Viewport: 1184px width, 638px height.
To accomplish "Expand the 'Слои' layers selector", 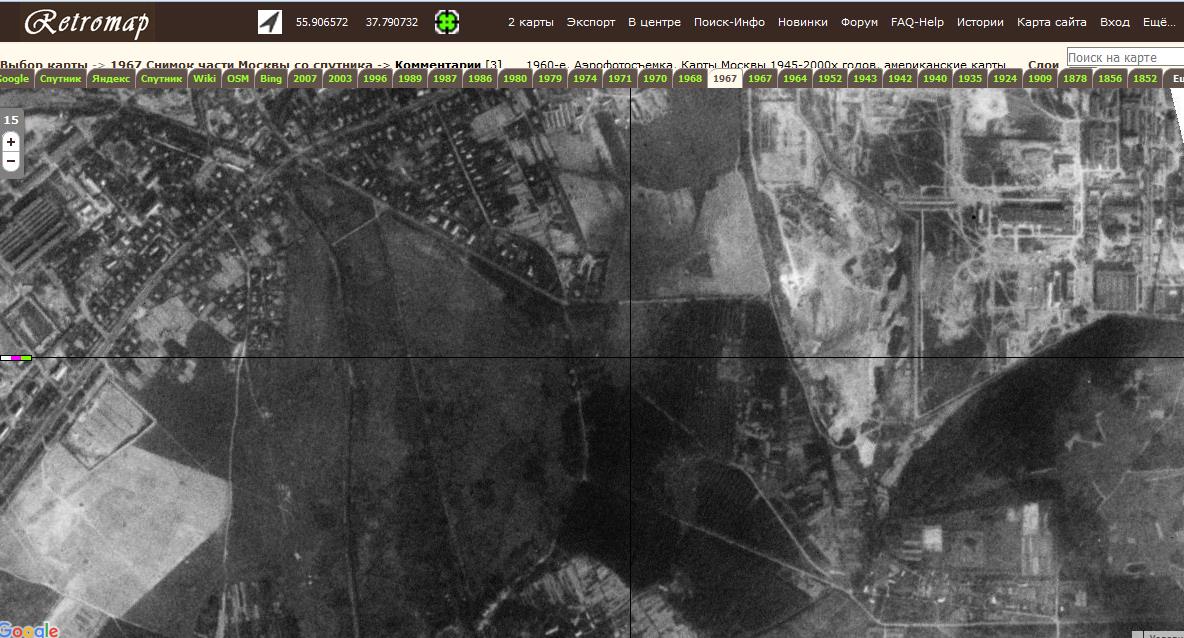I will (x=1043, y=65).
